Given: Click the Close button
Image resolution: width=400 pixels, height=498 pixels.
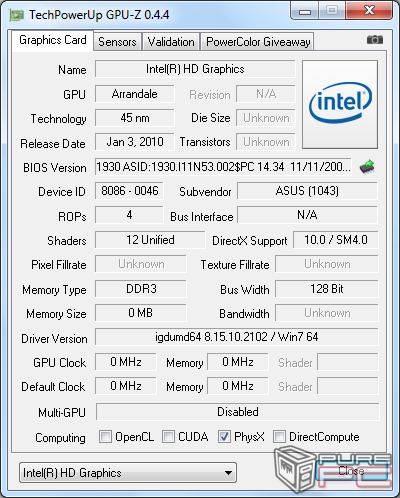Looking at the screenshot, I should (351, 471).
